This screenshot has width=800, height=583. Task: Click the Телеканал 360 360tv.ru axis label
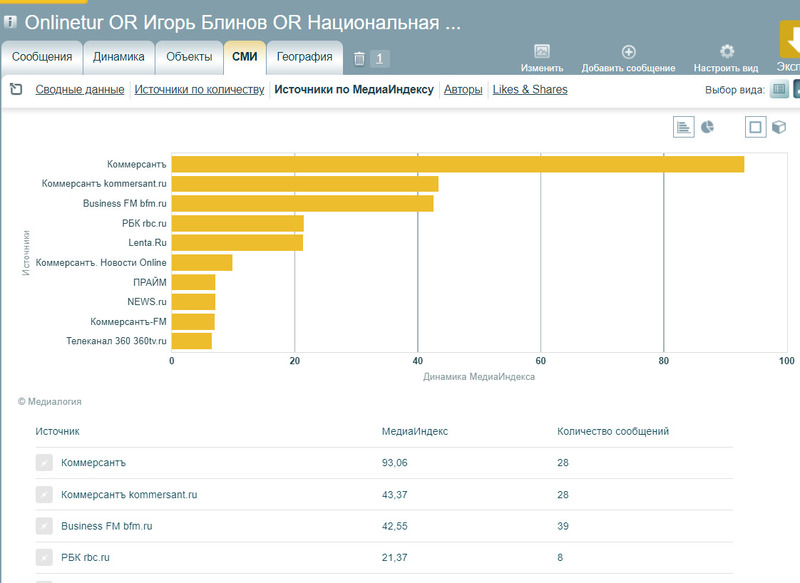click(116, 341)
